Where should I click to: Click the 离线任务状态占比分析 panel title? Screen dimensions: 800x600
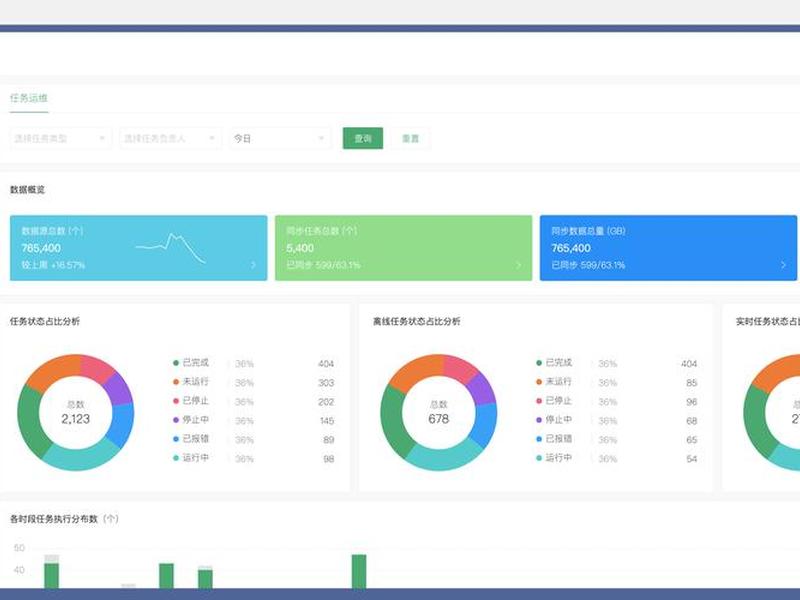click(416, 321)
